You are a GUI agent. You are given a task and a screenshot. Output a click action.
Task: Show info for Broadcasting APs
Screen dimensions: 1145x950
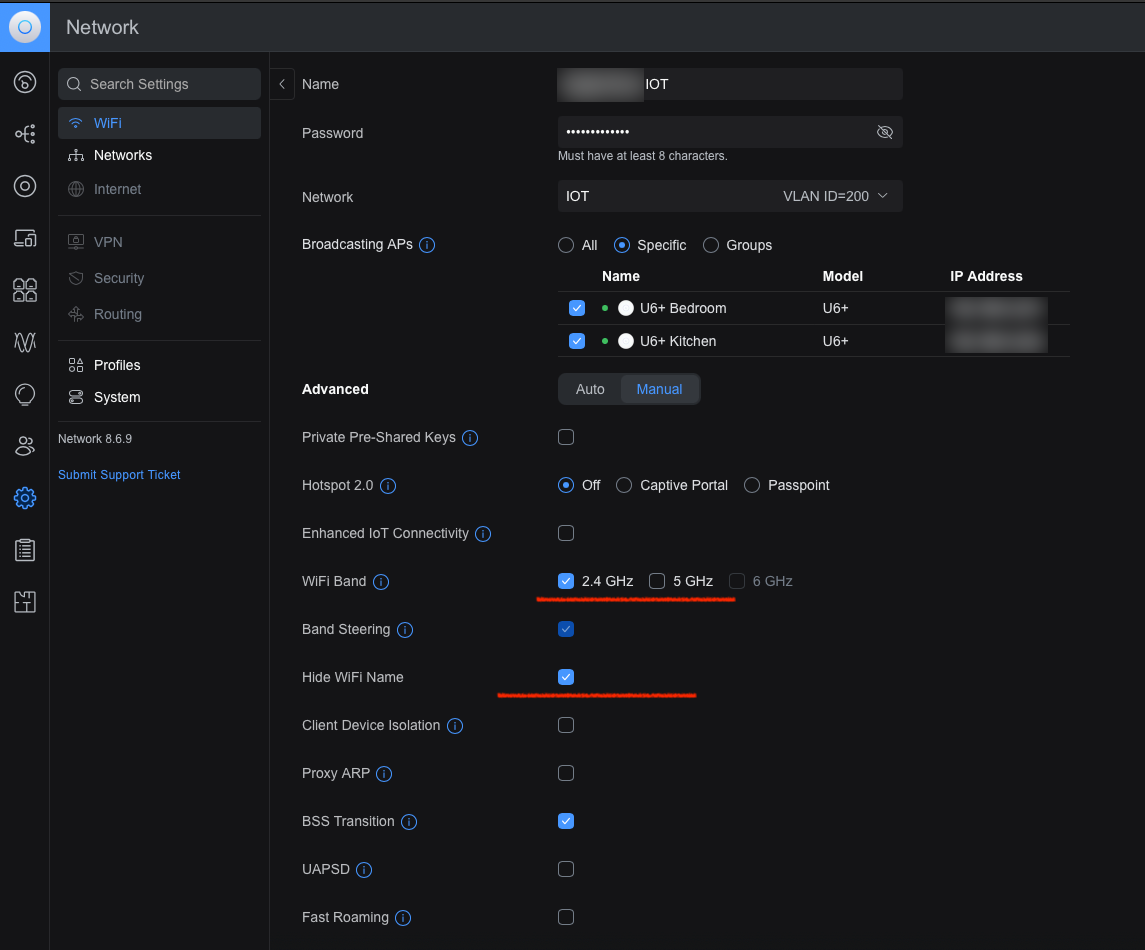[427, 245]
